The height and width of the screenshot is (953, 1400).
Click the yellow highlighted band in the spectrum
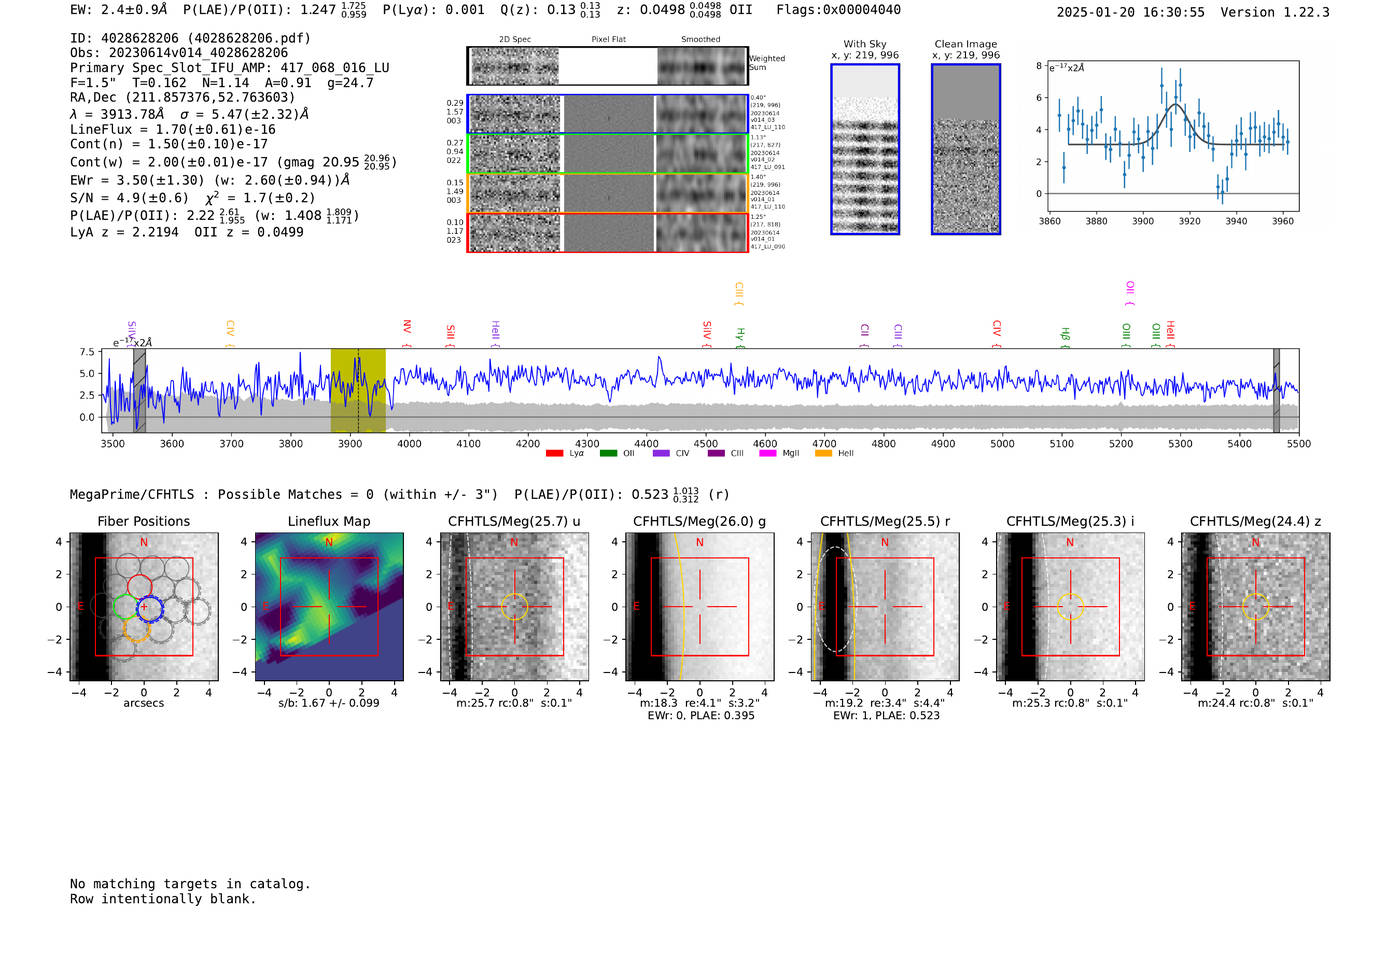(358, 390)
